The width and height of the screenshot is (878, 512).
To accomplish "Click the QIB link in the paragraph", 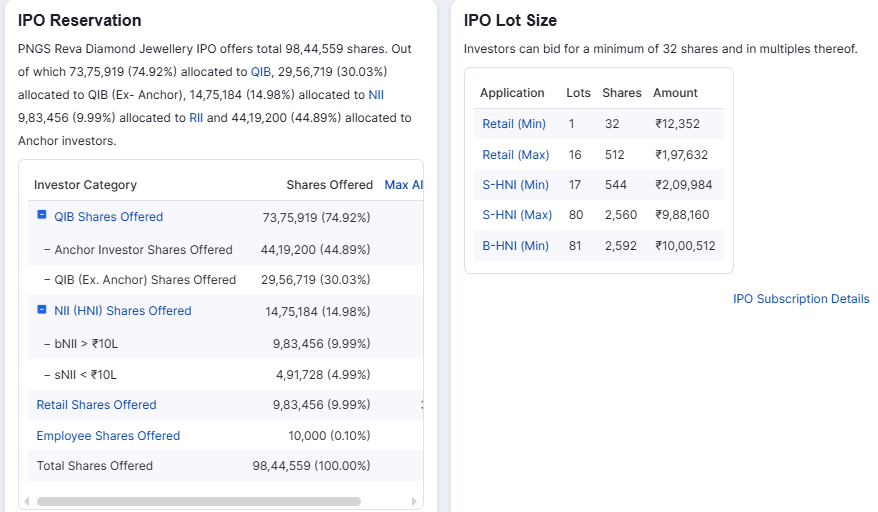I will (260, 72).
